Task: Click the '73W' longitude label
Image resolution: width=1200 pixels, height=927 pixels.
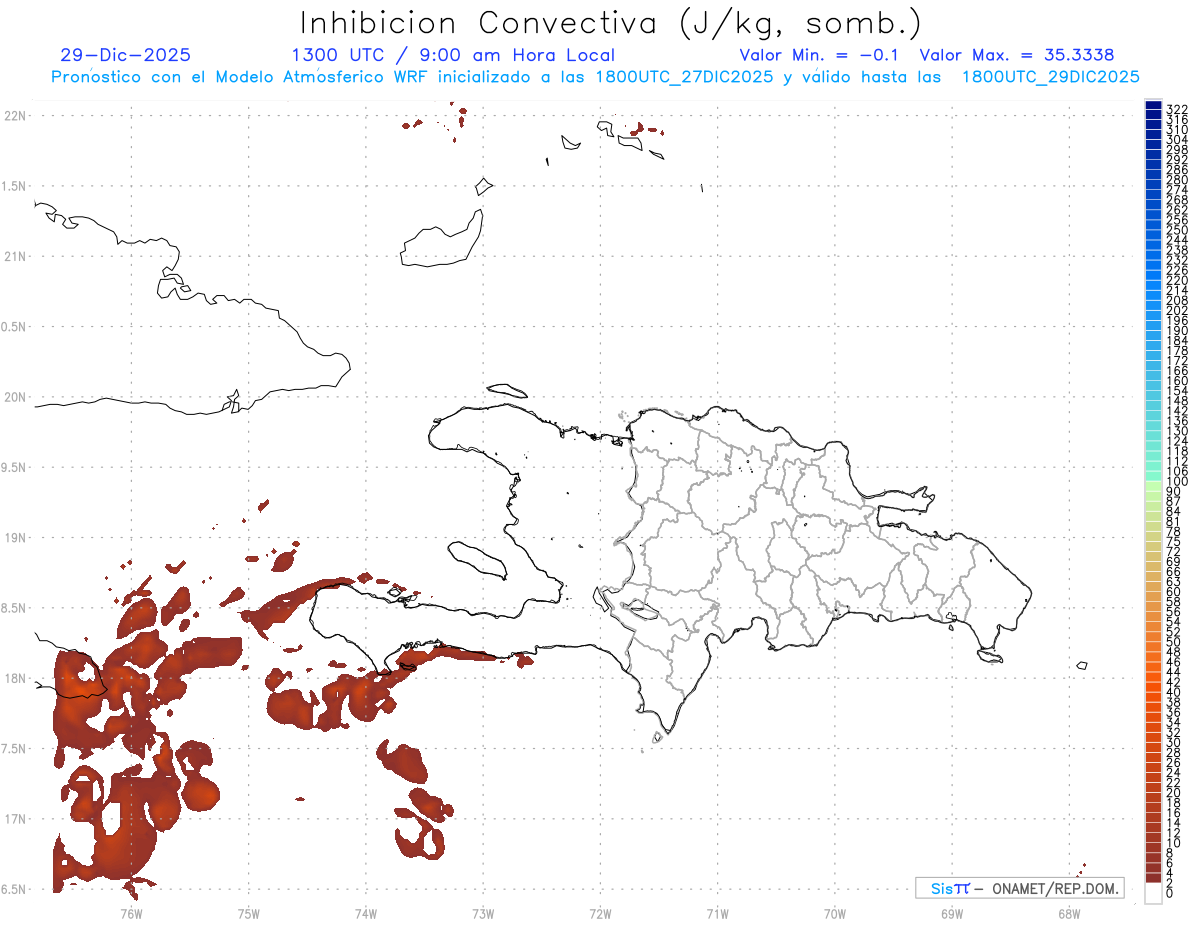Action: 483,914
